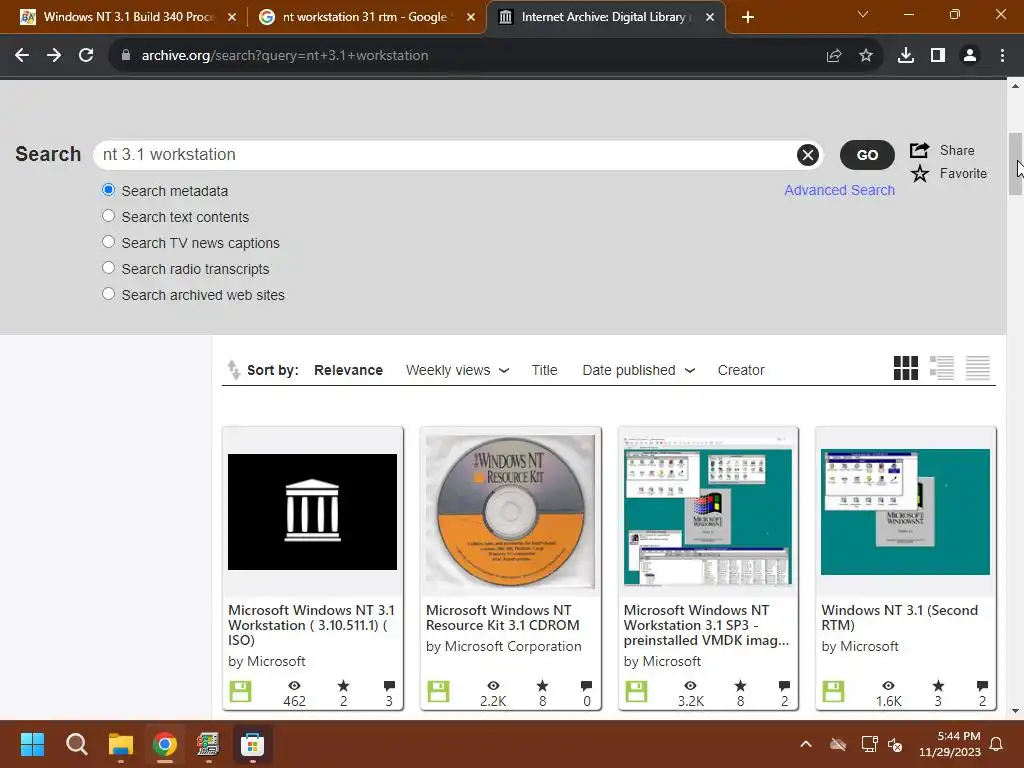Click the share page icon in address bar

(x=834, y=56)
